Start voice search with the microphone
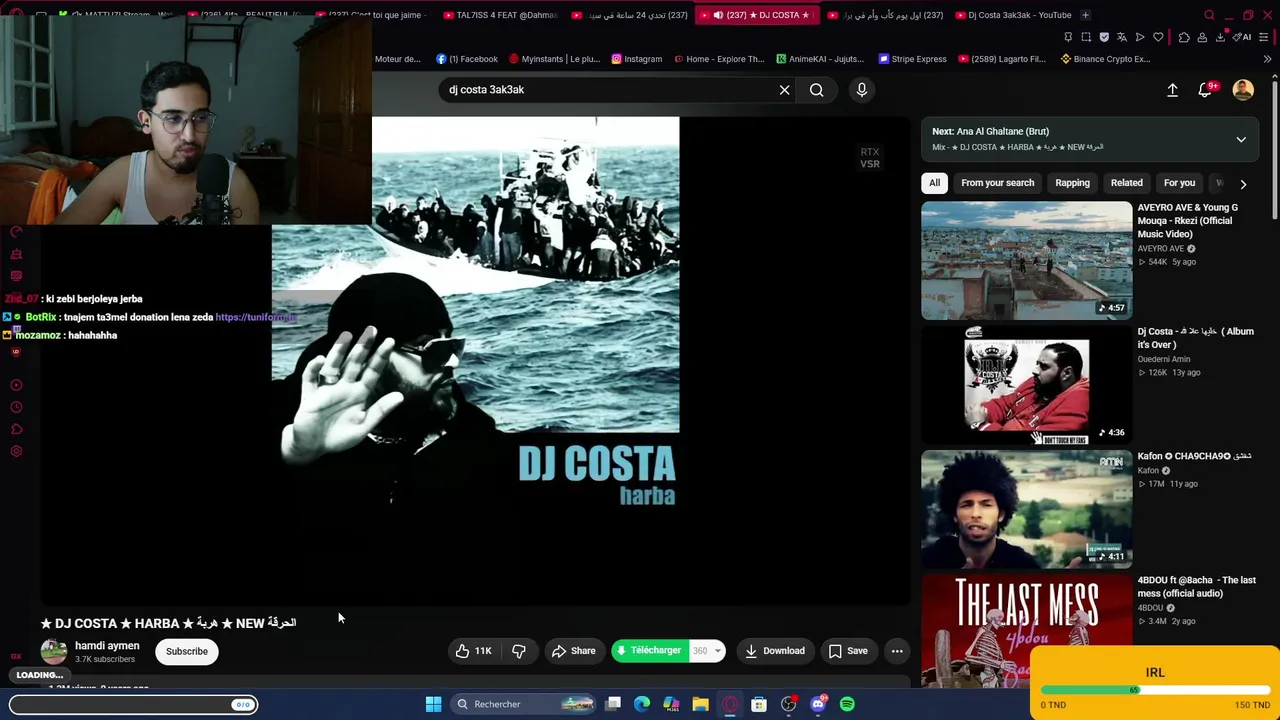1280x720 pixels. click(862, 90)
